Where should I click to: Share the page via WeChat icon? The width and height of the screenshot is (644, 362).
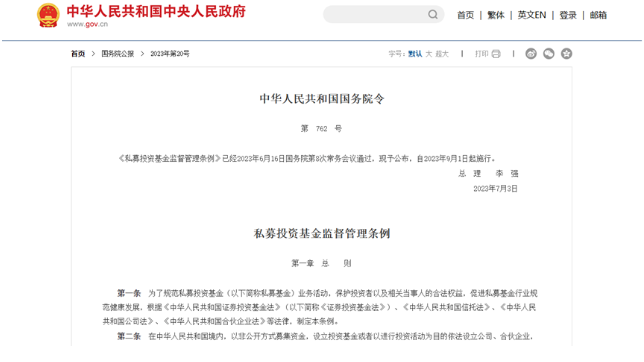pyautogui.click(x=549, y=54)
